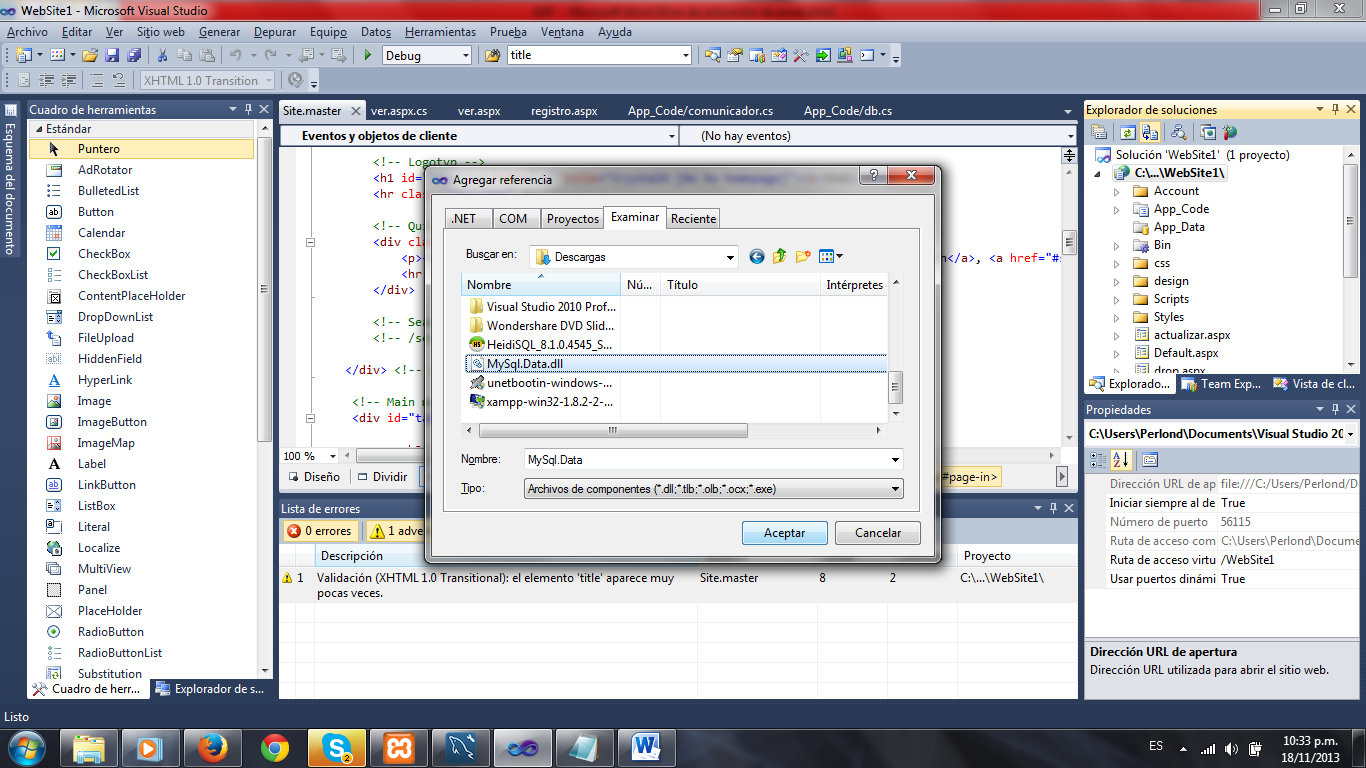Open the Nombre combo box dropdown arrow
The image size is (1366, 768).
894,460
